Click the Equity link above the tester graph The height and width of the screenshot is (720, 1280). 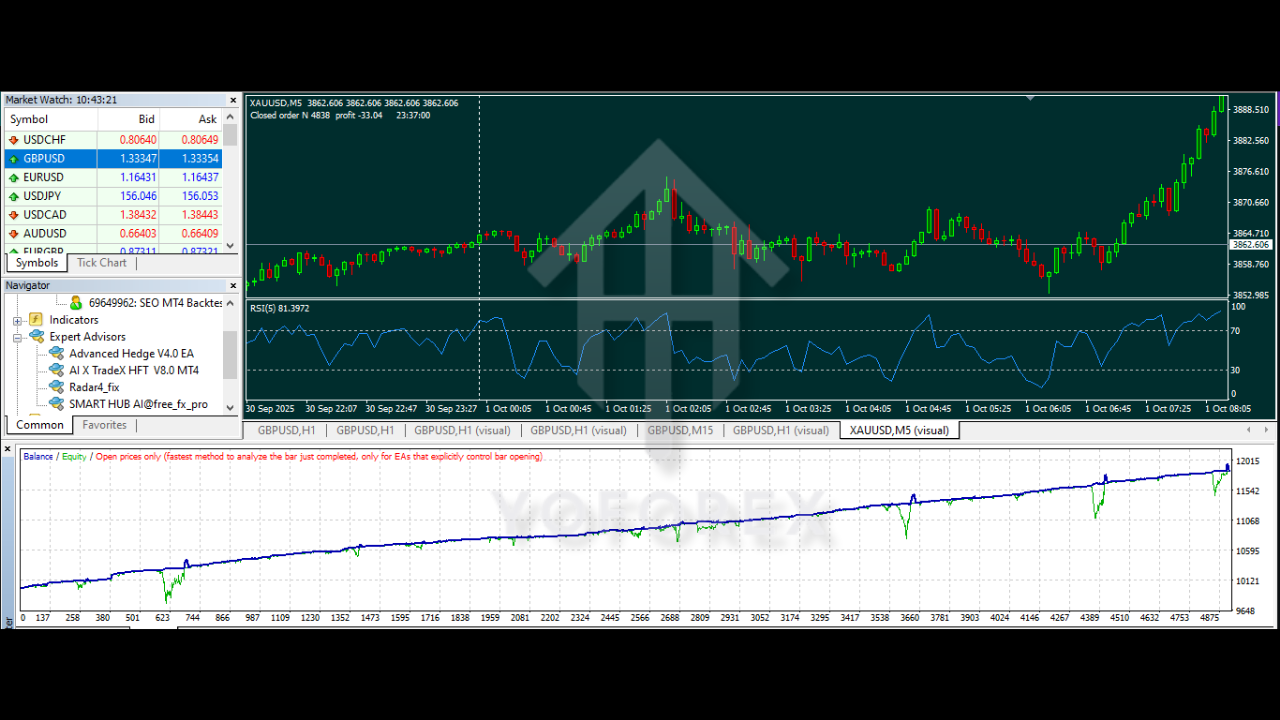(x=73, y=456)
